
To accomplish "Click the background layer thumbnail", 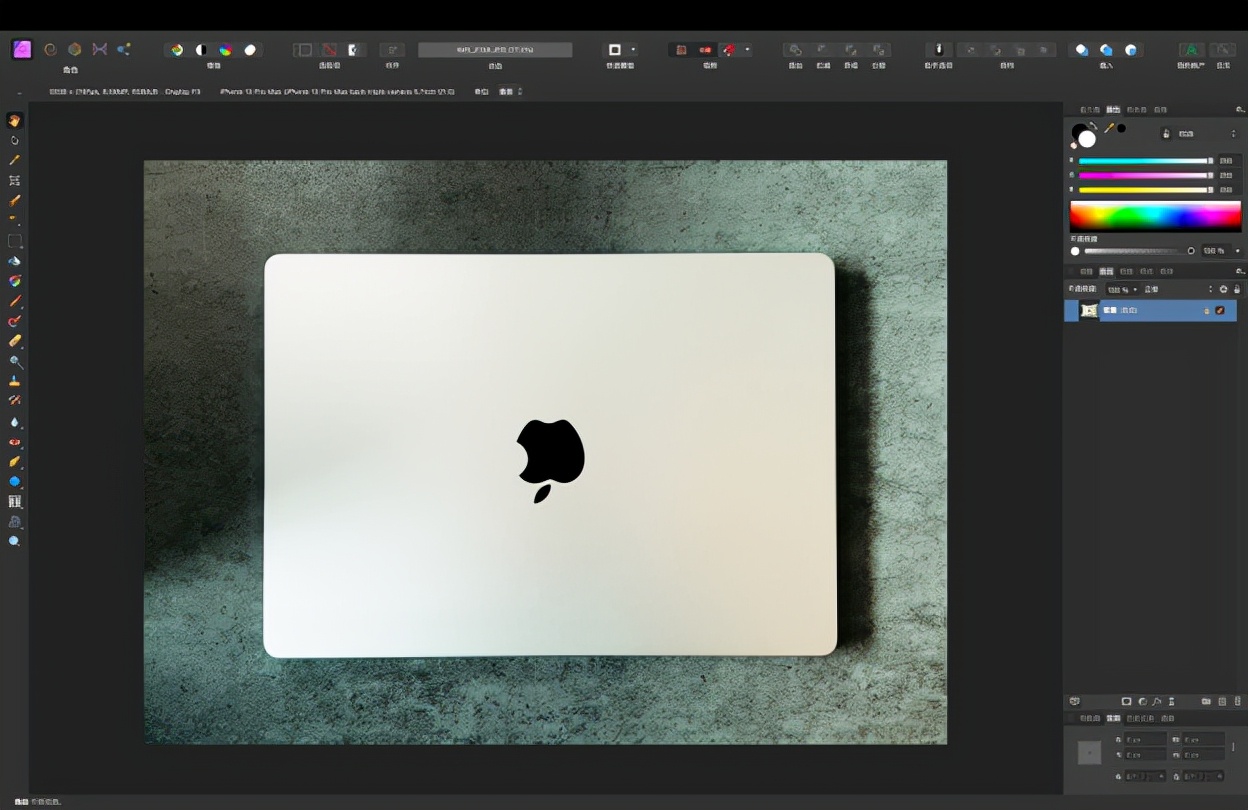I will coord(1089,311).
